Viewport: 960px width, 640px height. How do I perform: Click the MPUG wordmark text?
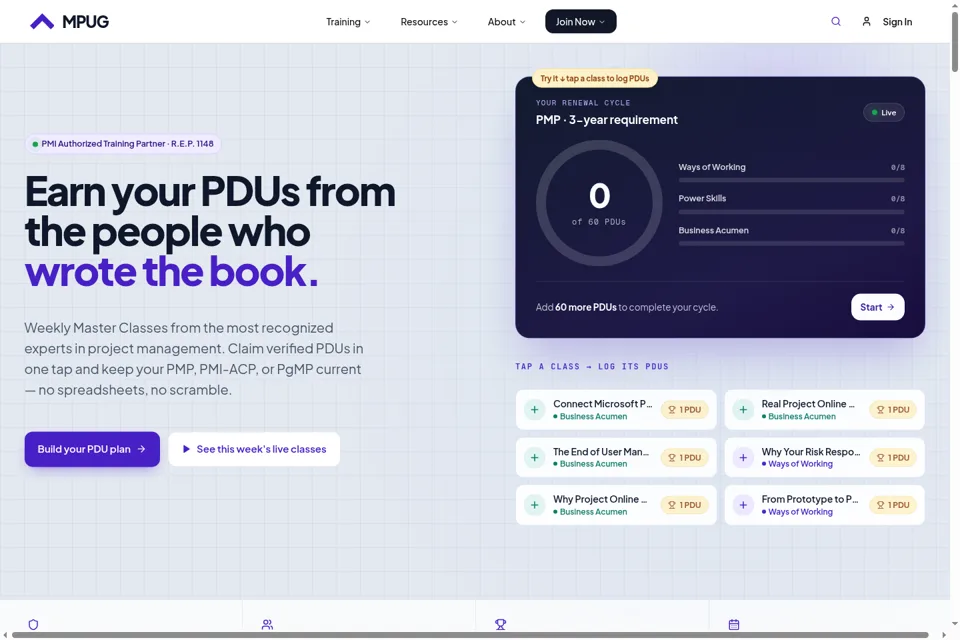86,21
